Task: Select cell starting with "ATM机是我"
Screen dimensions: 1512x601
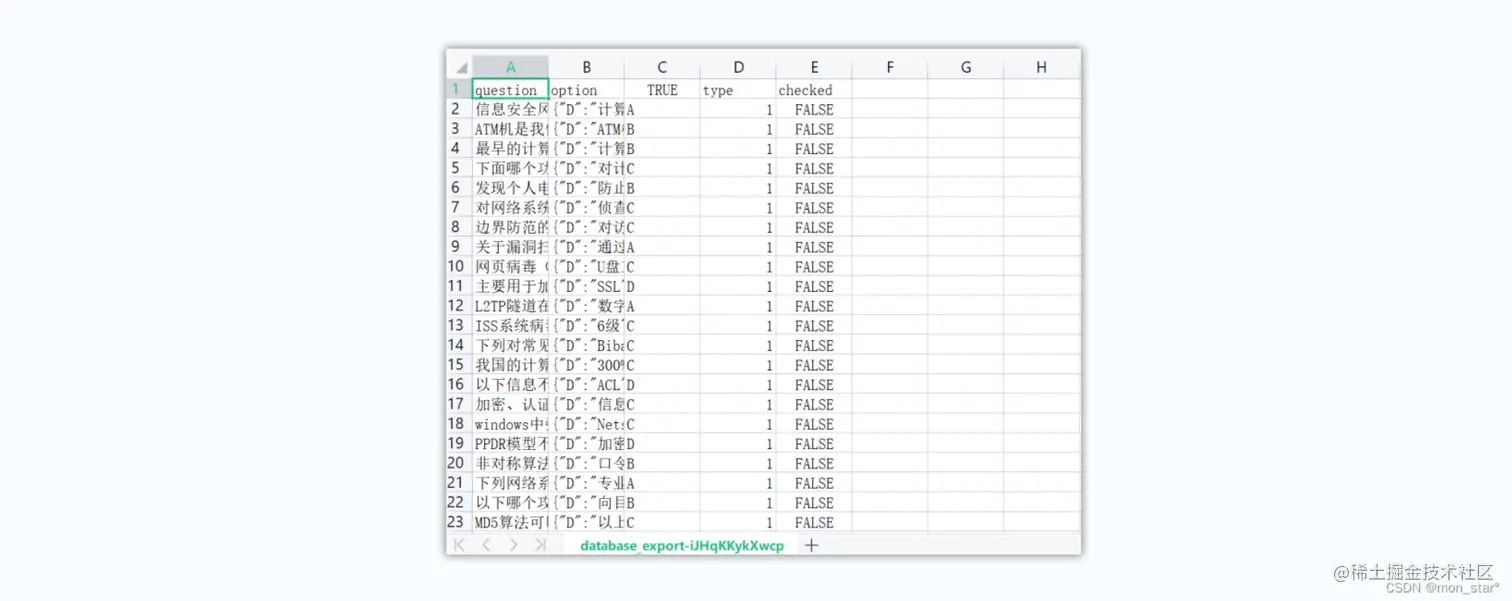Action: click(x=510, y=129)
